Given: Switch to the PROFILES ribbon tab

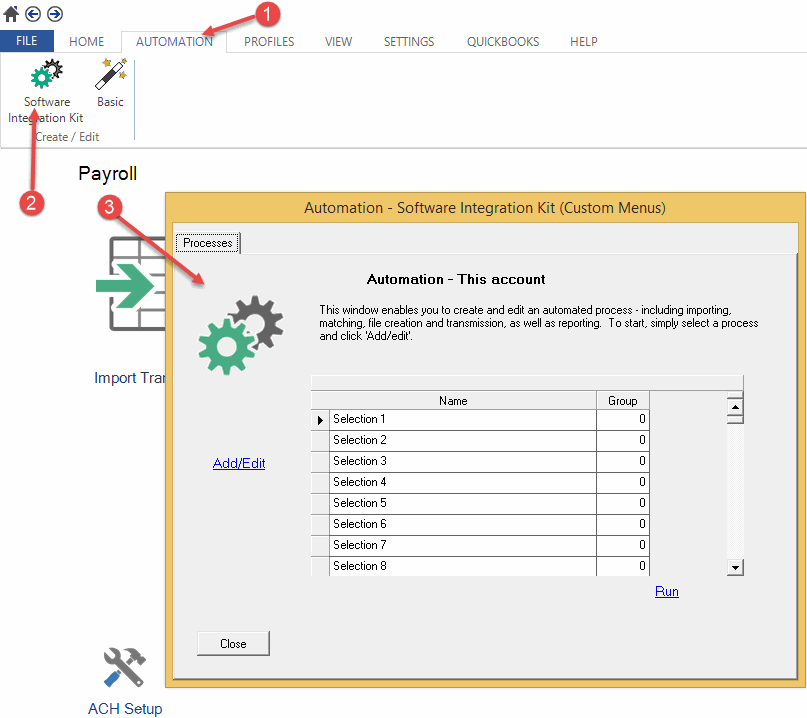Looking at the screenshot, I should (x=269, y=42).
